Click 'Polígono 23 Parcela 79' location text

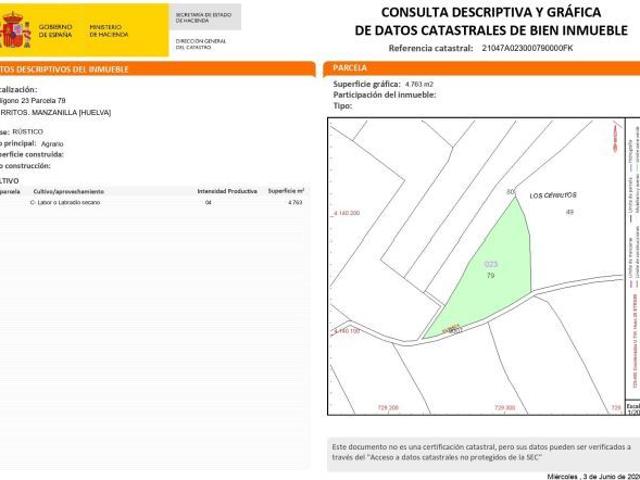tap(33, 100)
